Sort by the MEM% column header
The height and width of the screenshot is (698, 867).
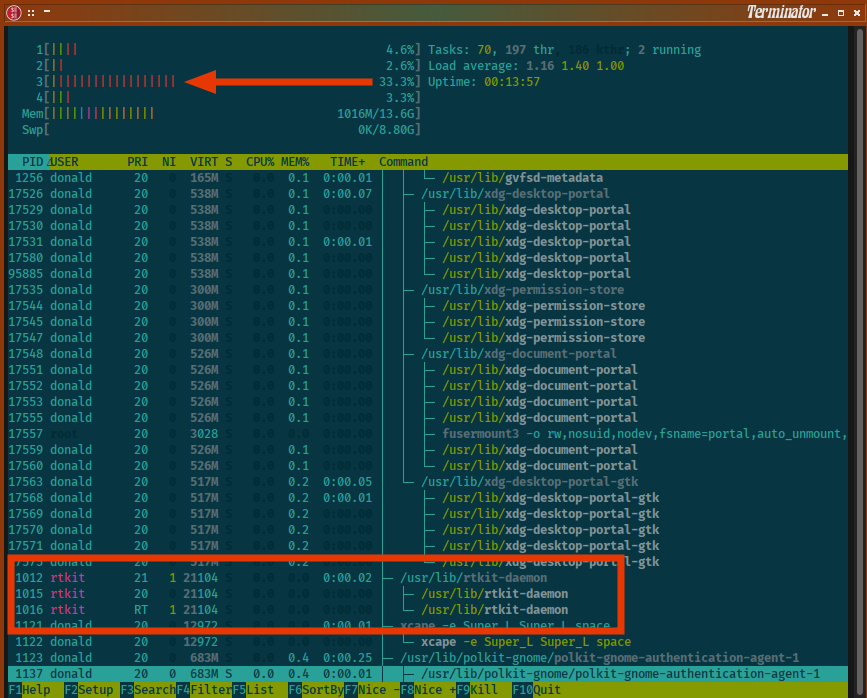click(295, 162)
